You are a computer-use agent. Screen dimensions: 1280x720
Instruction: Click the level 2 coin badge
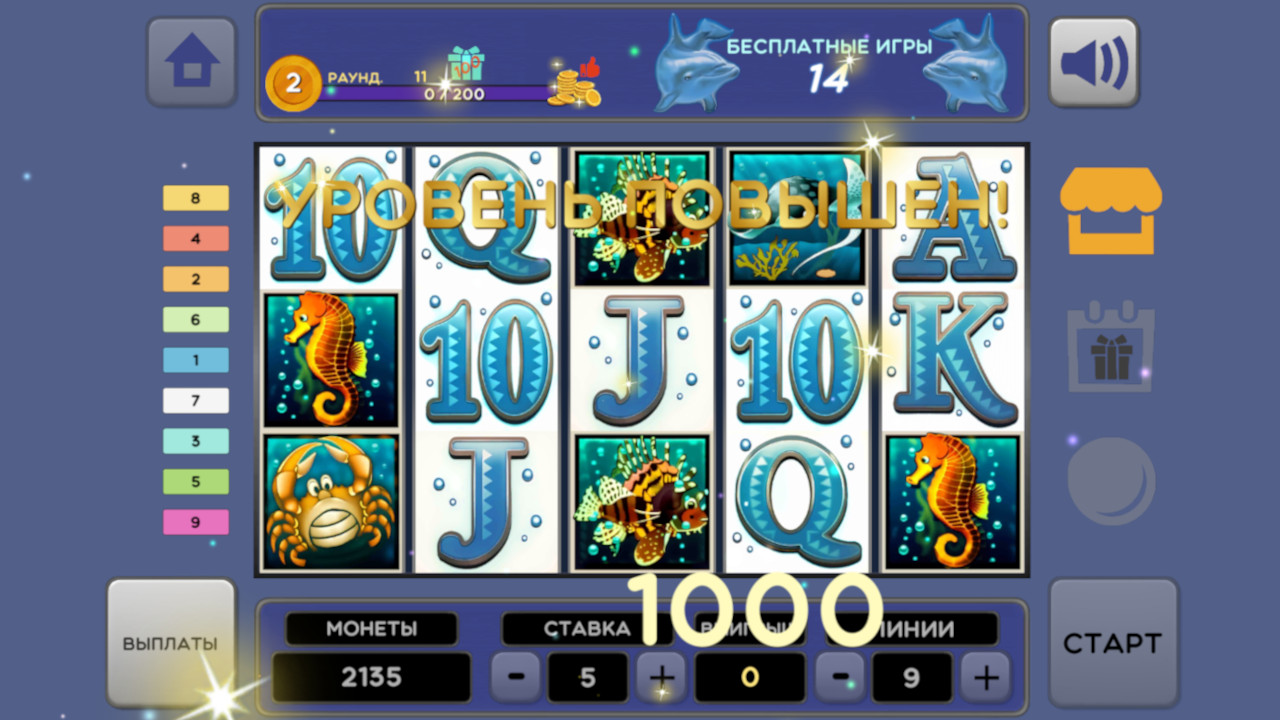click(x=293, y=84)
